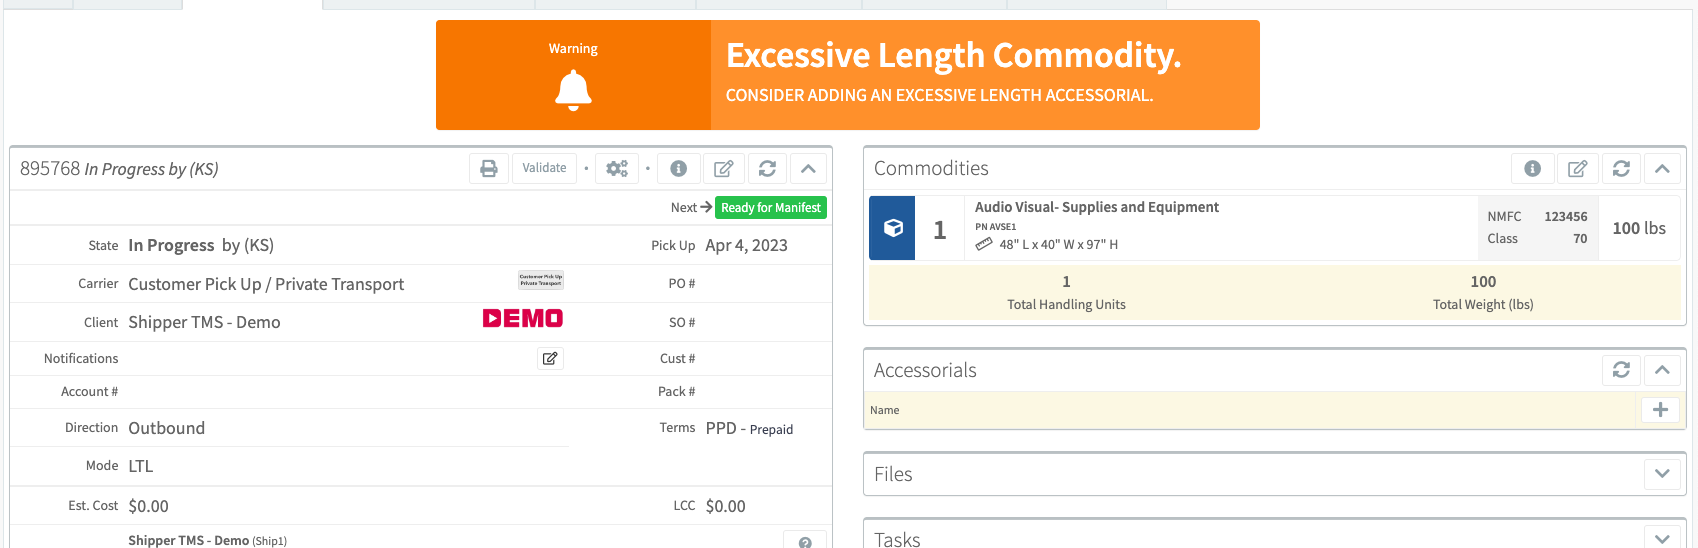Open shipment info icon in 895768 panel
Image resolution: width=1698 pixels, height=548 pixels.
(x=678, y=168)
